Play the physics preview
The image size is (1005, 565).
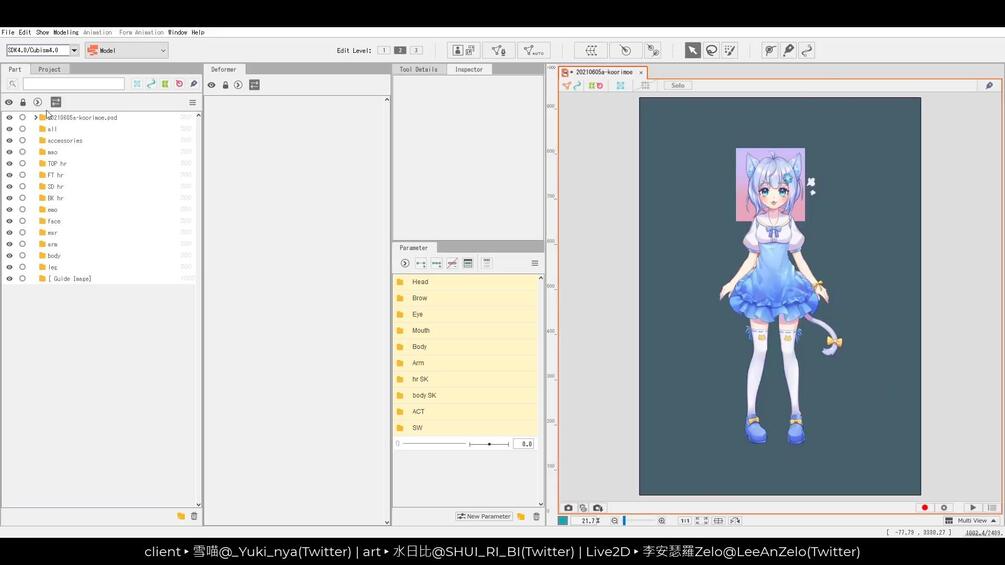tap(973, 507)
